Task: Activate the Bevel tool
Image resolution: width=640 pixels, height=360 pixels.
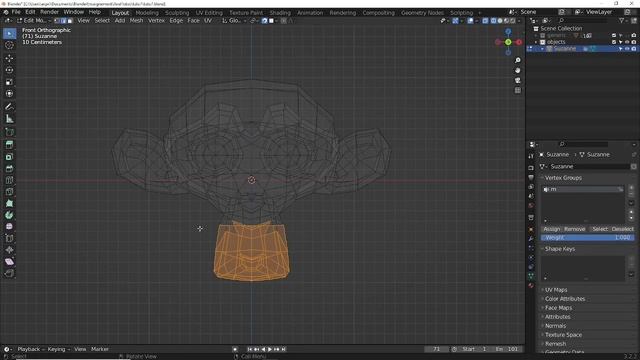Action: 9,169
